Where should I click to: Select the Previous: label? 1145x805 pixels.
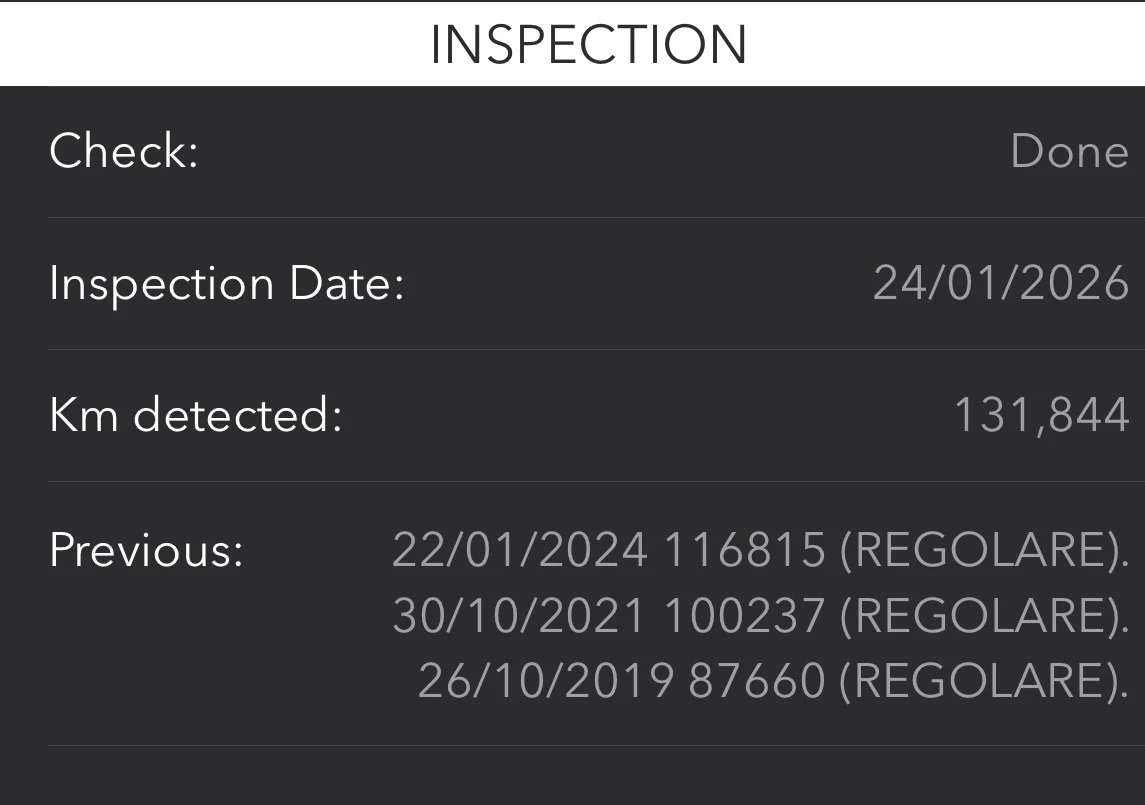tap(146, 550)
